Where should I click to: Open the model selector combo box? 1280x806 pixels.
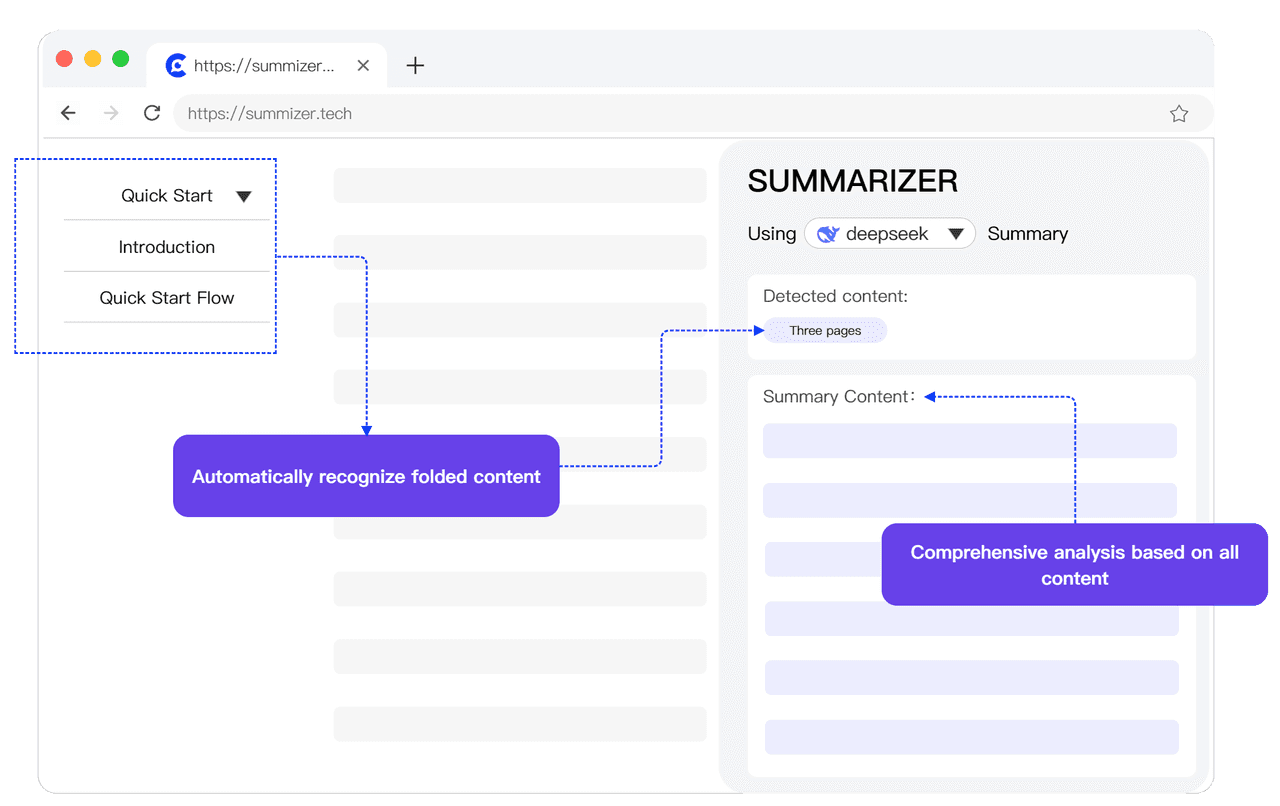[889, 233]
